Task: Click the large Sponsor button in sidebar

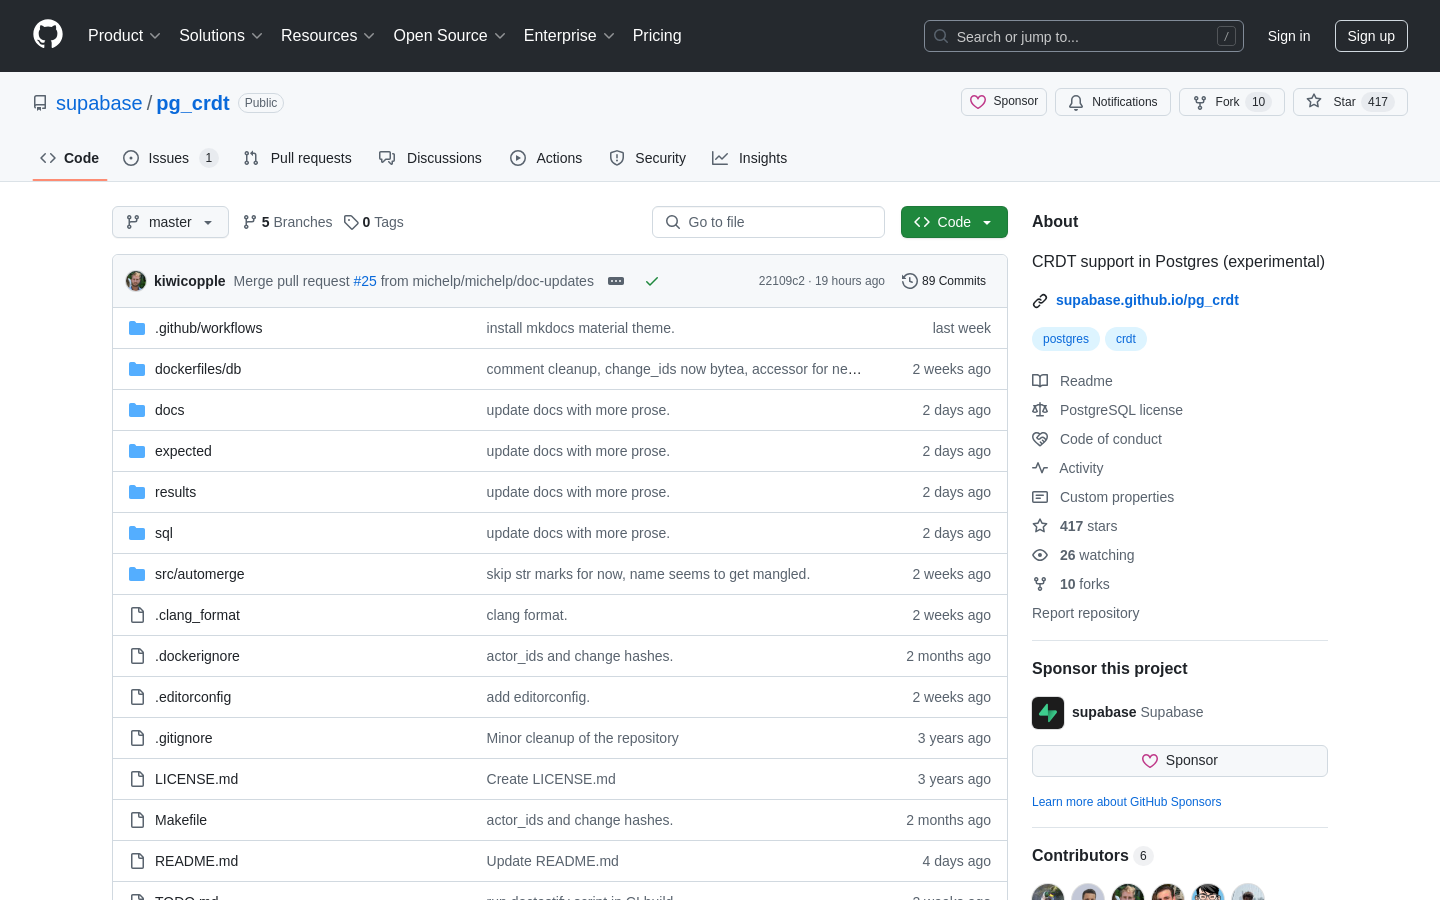Action: (1180, 761)
